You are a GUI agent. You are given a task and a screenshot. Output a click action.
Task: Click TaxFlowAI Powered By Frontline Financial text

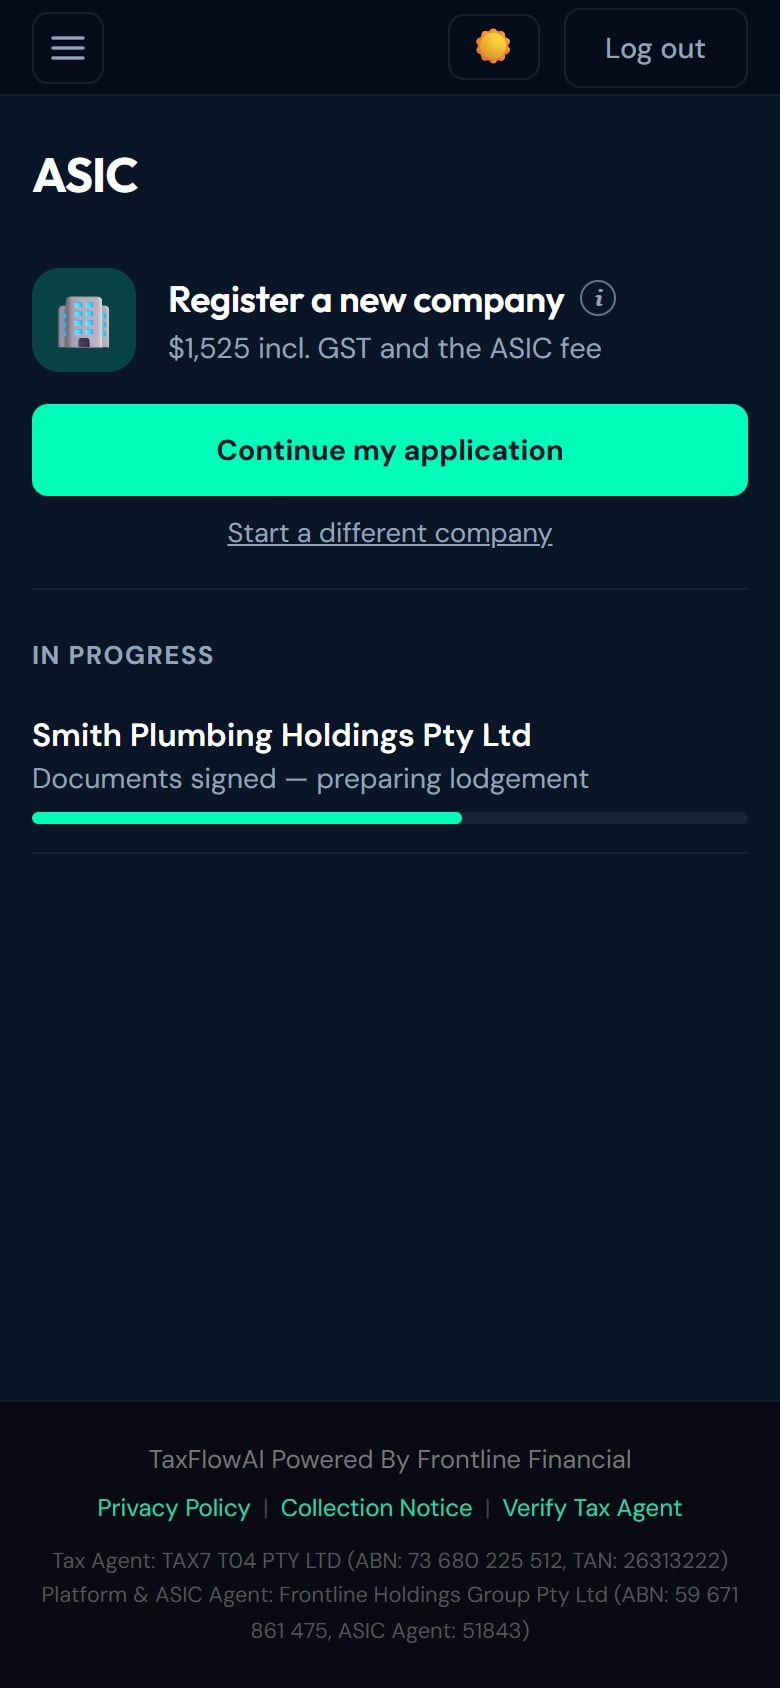tap(390, 1460)
